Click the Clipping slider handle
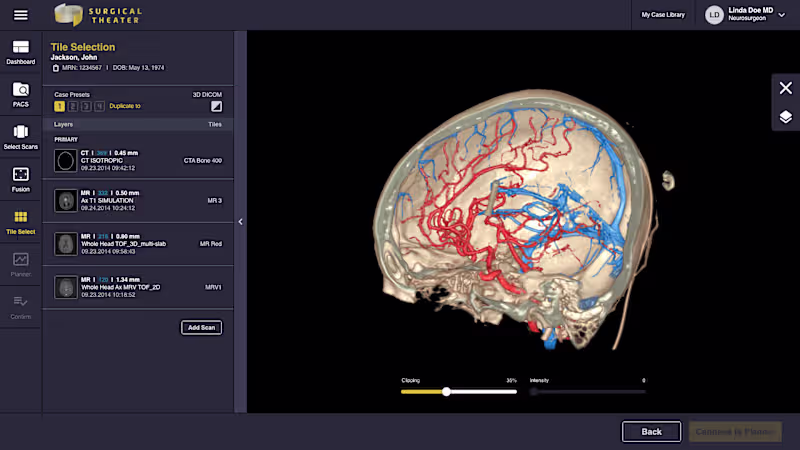This screenshot has height=450, width=800. [446, 392]
